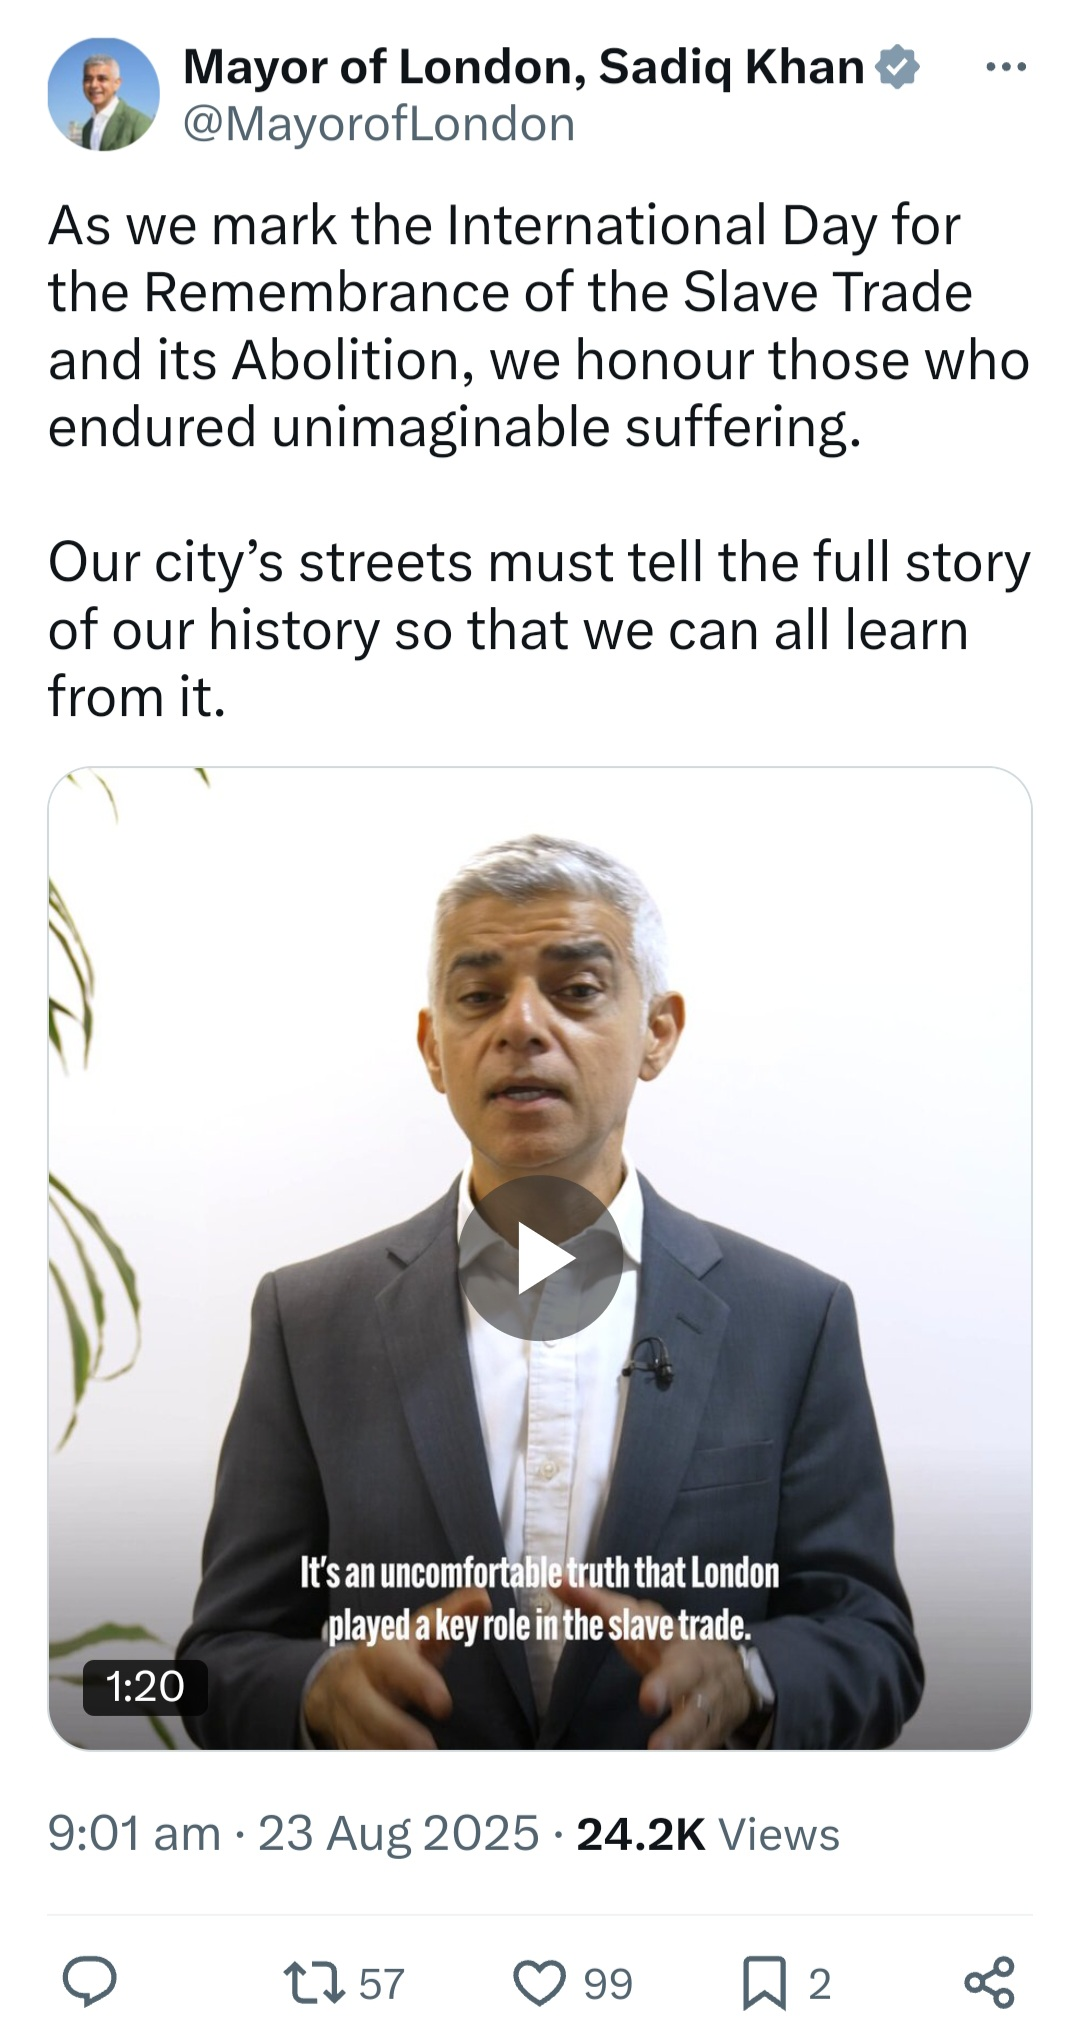Click the tweet text about Remembrance
Viewport: 1080px width, 2031px height.
539,326
